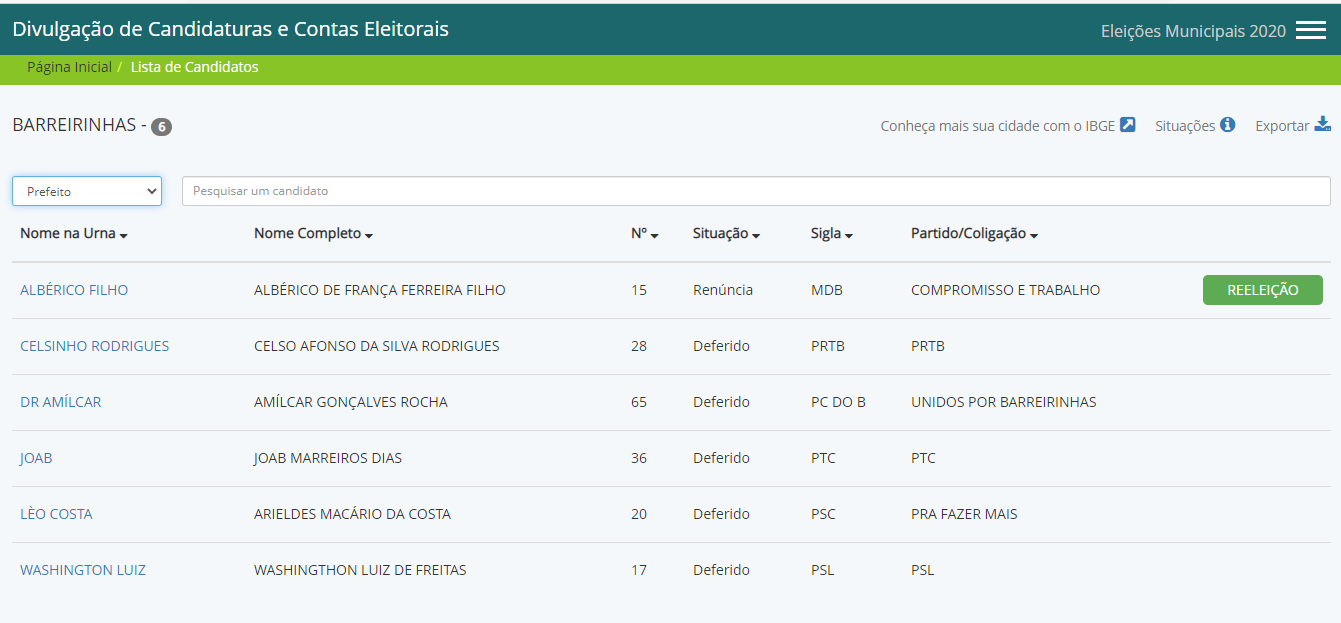The height and width of the screenshot is (623, 1341).
Task: Click the green REELEIÇÃO badge
Action: [1262, 290]
